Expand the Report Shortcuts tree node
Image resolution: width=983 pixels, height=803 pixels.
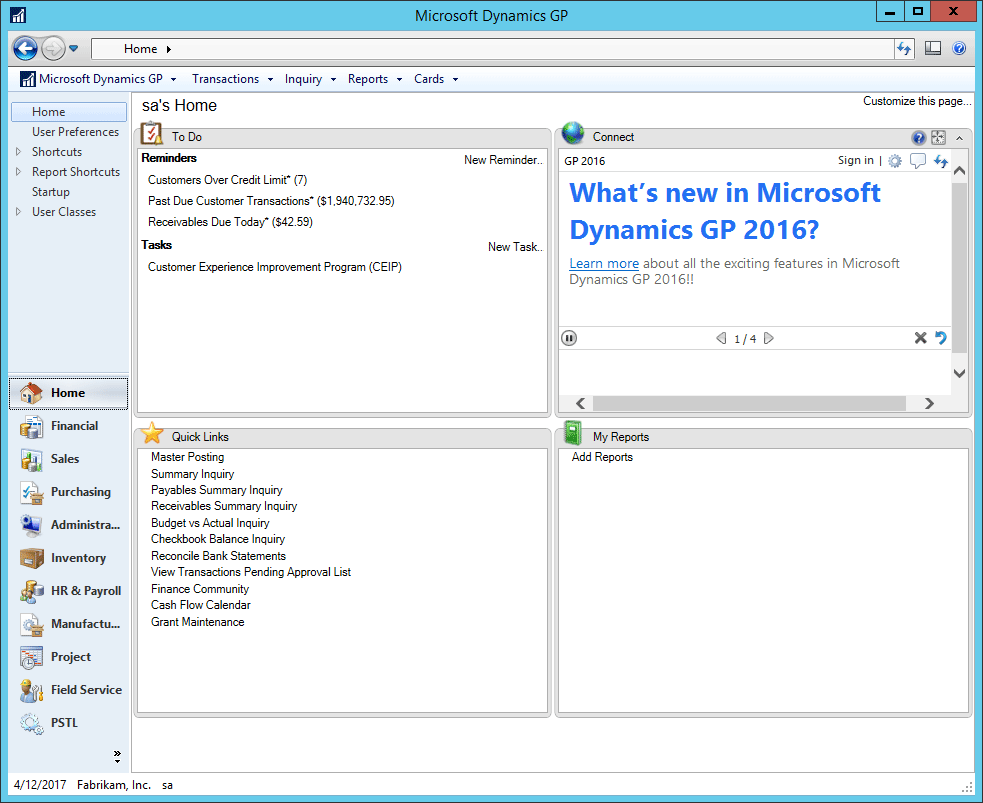[18, 172]
